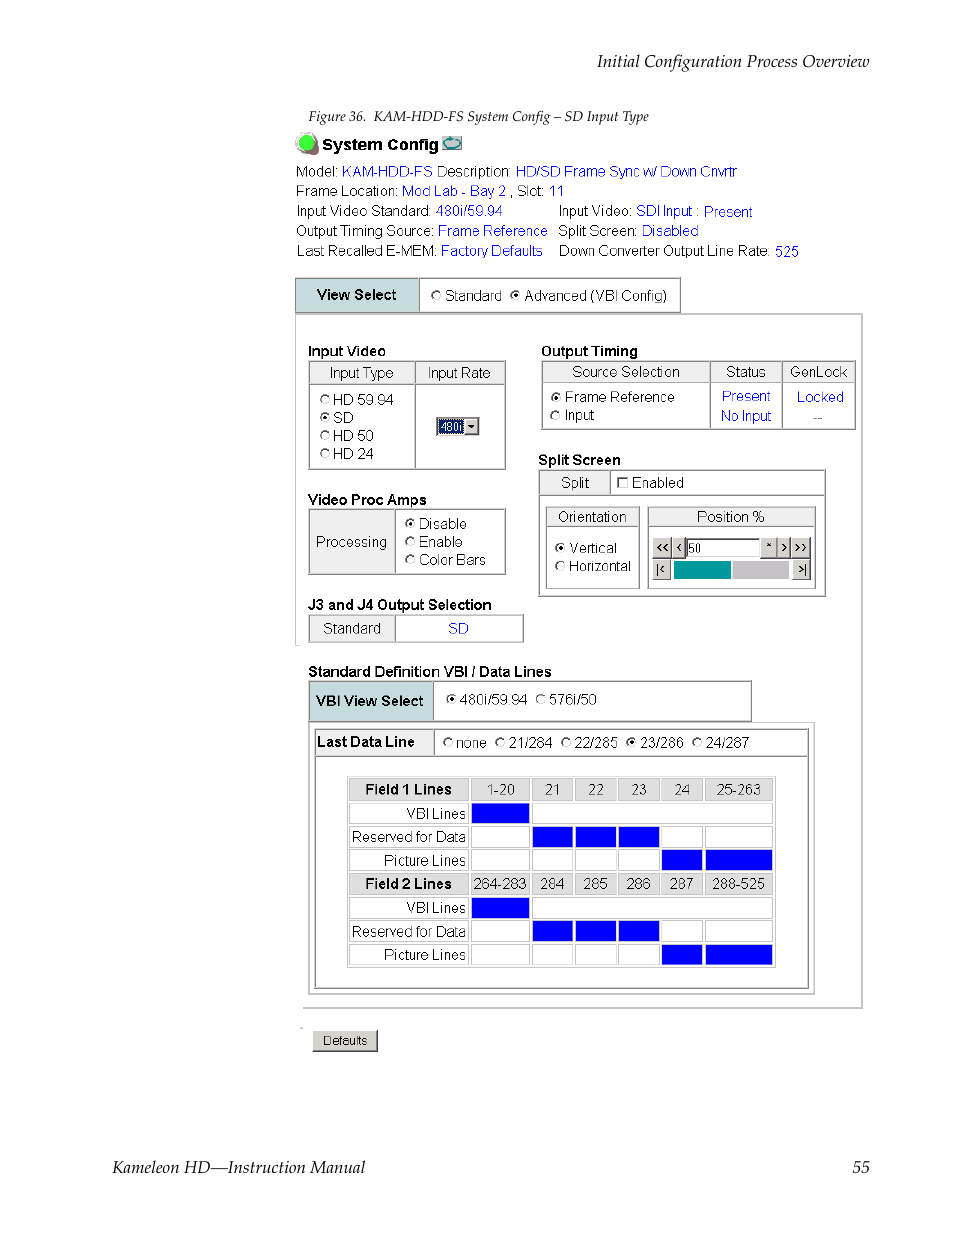Choose HD 59.94 input type

click(x=325, y=399)
